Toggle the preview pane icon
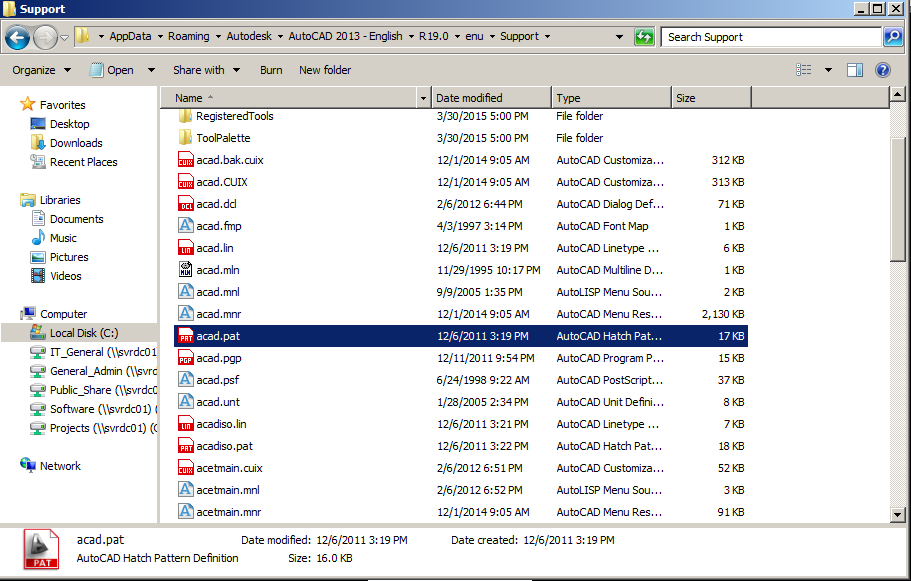The width and height of the screenshot is (911, 581). point(855,70)
